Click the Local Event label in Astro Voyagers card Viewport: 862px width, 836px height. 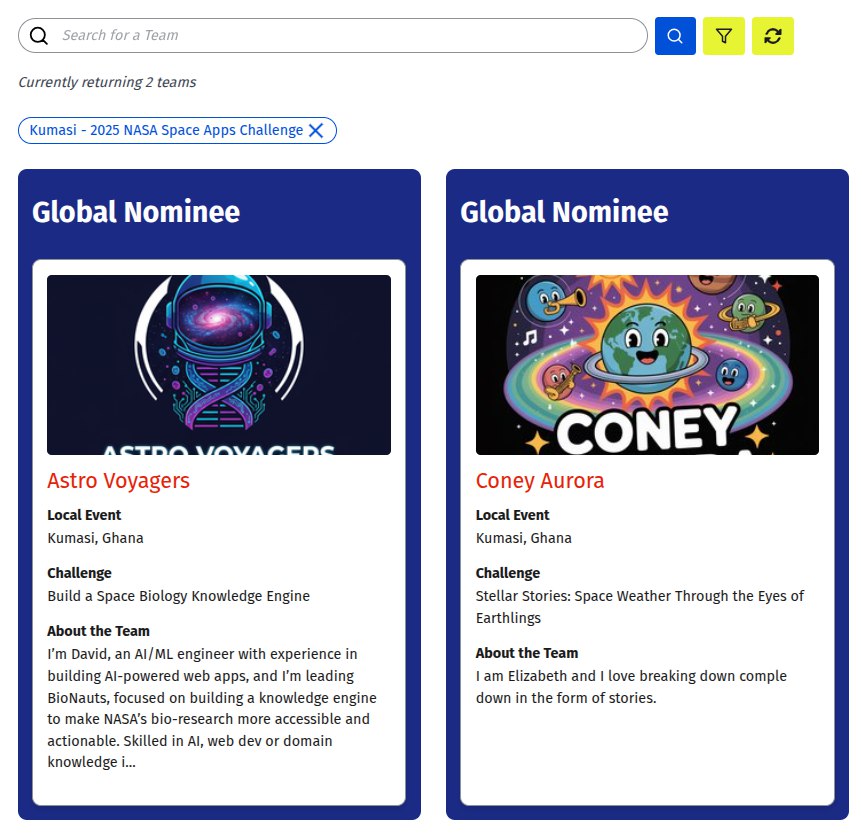pos(84,515)
